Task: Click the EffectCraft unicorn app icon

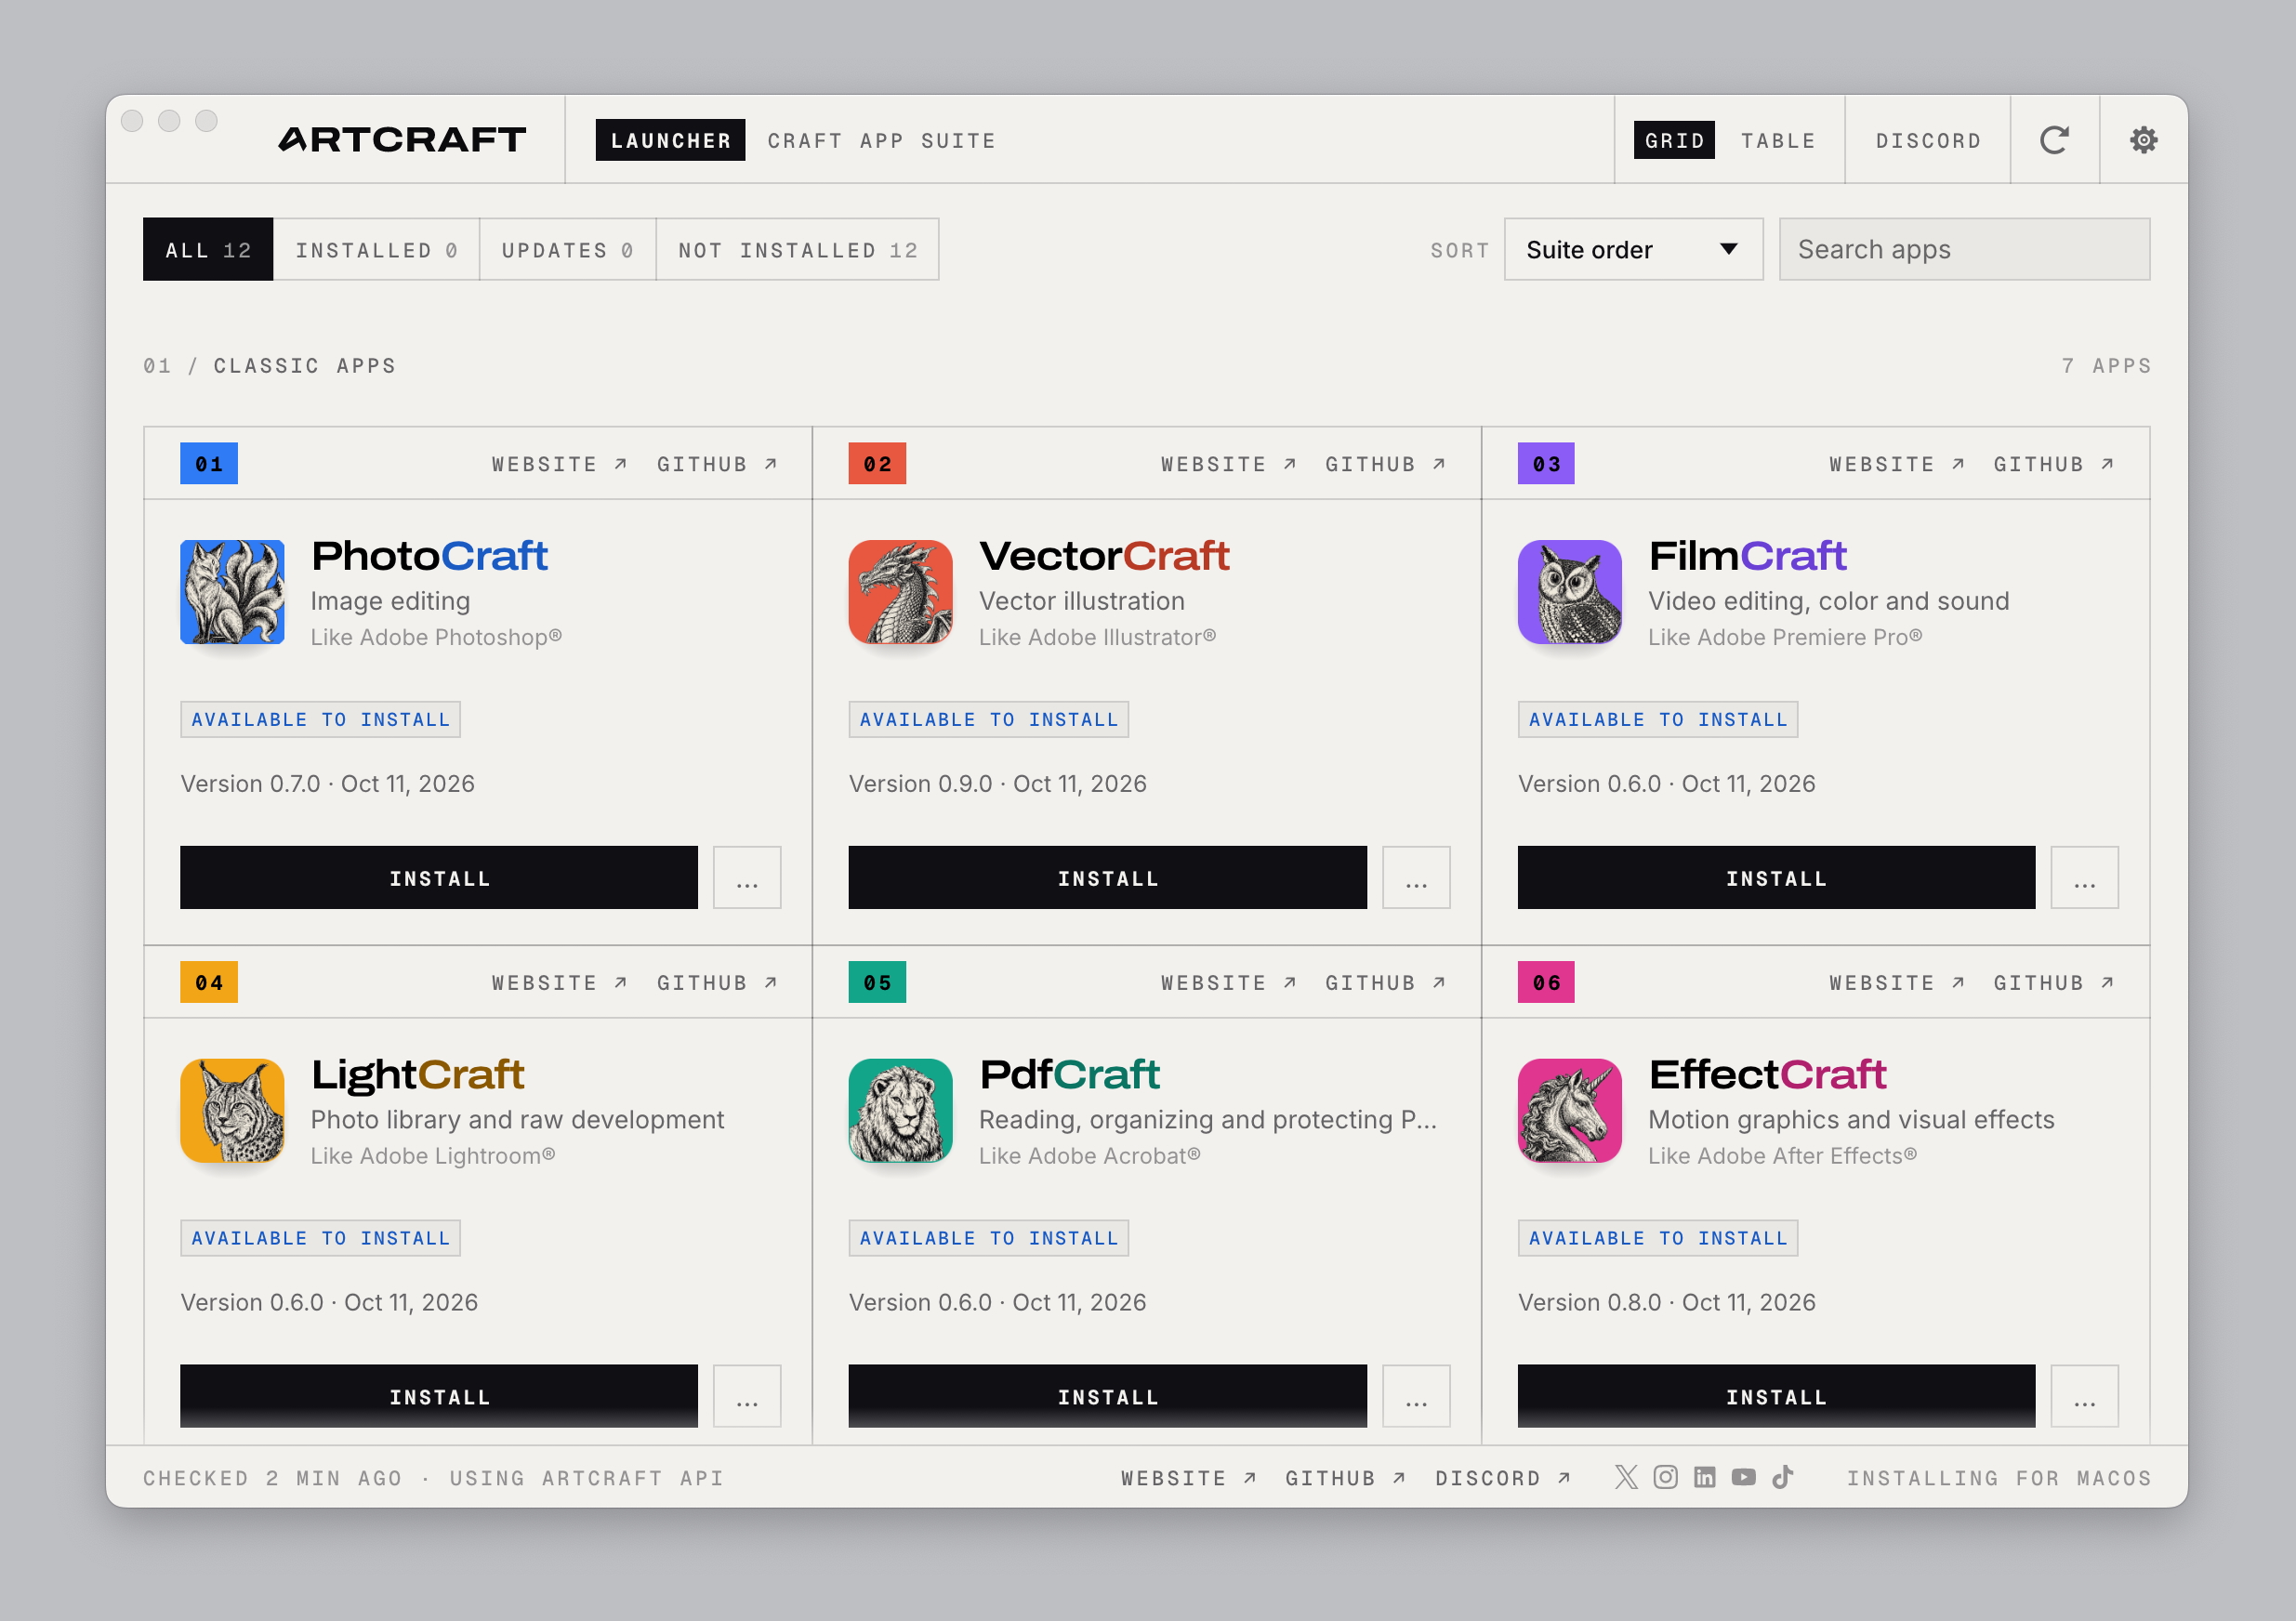Action: click(1569, 1111)
